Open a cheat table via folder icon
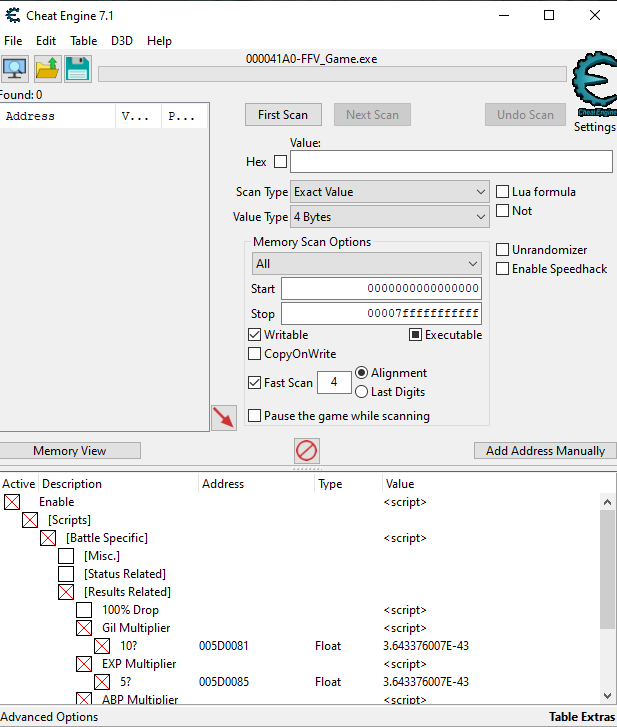The image size is (617, 727). (47, 69)
